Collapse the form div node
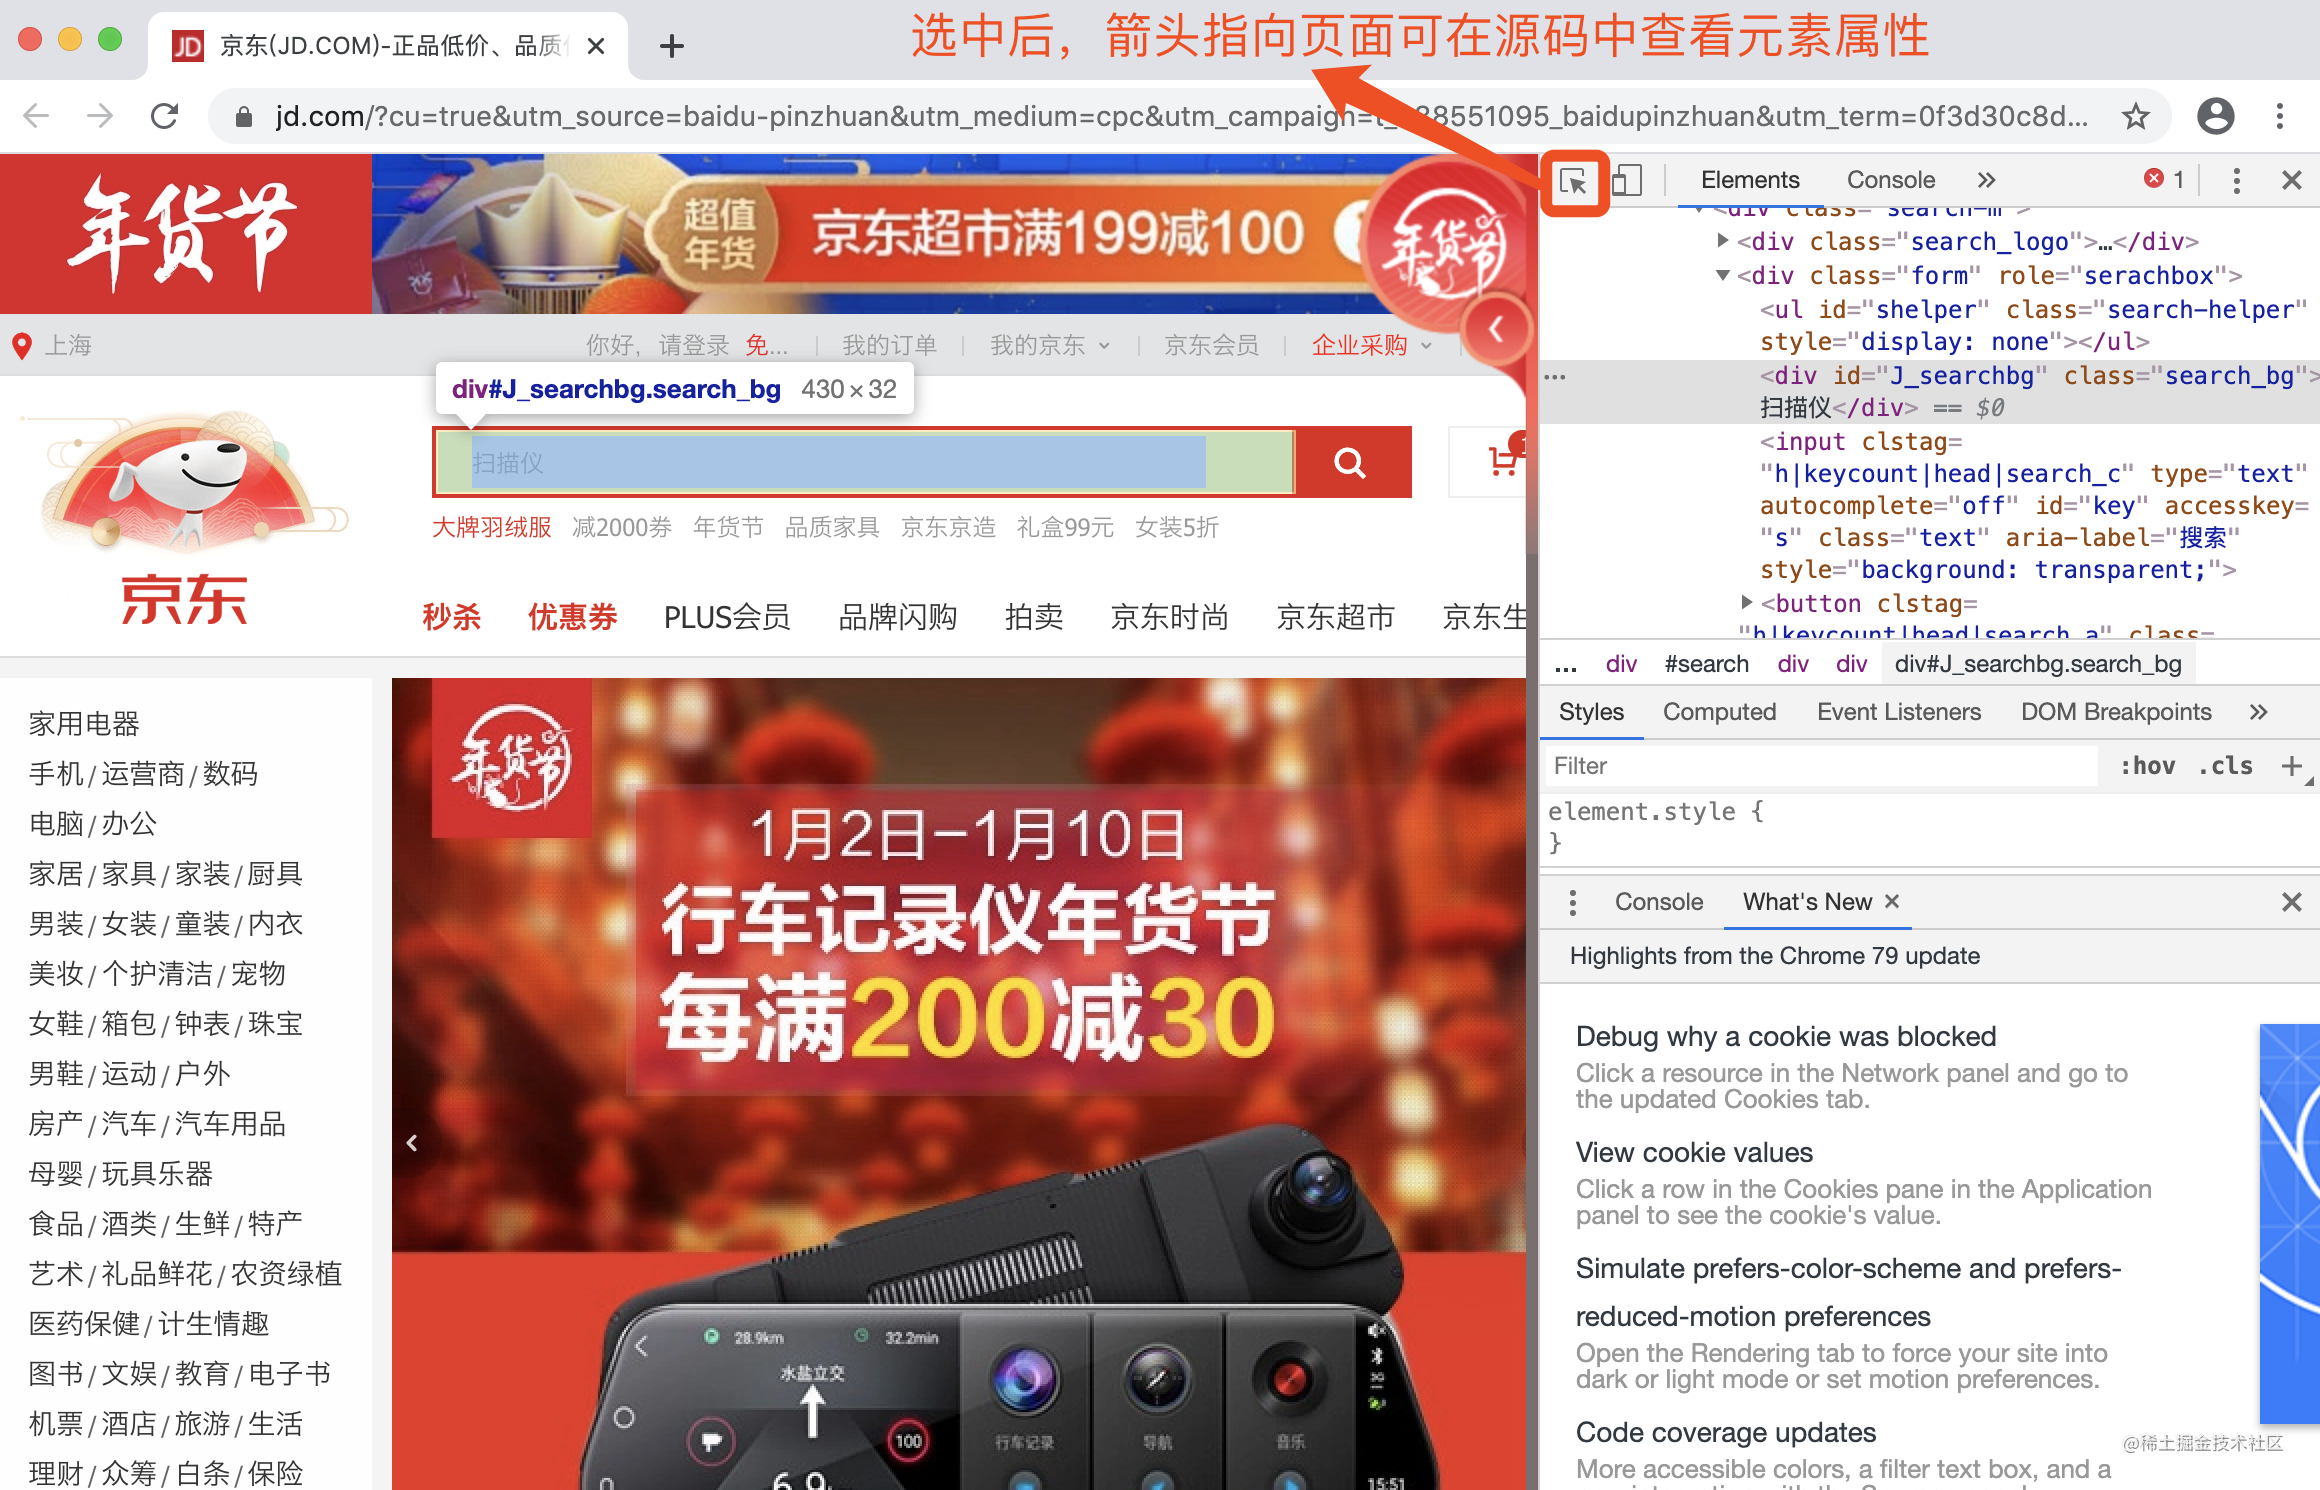This screenshot has width=2320, height=1490. pos(1723,275)
